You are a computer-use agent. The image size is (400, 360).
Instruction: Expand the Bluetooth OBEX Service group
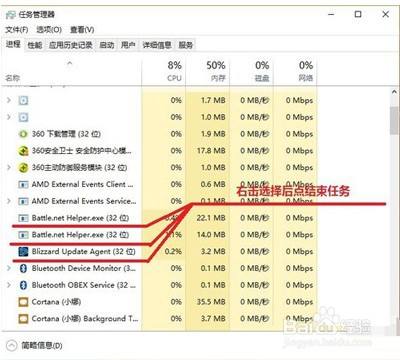coord(9,285)
